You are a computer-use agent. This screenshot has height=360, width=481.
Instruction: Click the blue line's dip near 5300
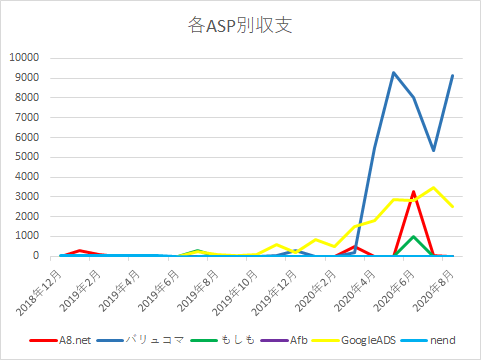(433, 151)
